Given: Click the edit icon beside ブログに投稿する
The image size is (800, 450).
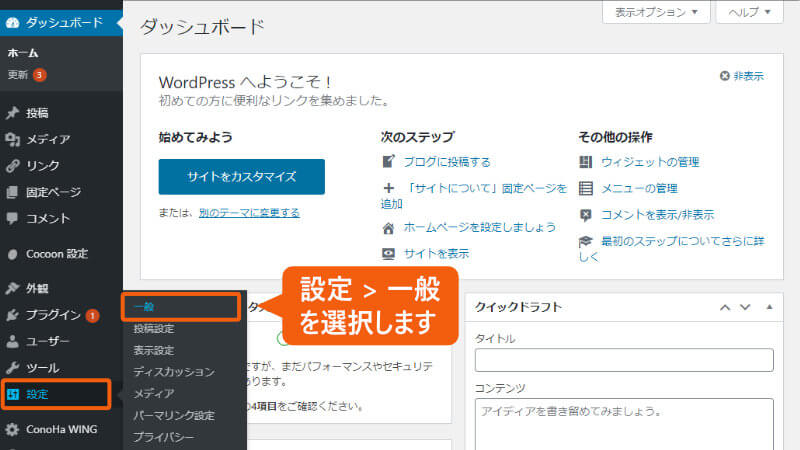Looking at the screenshot, I should 388,162.
